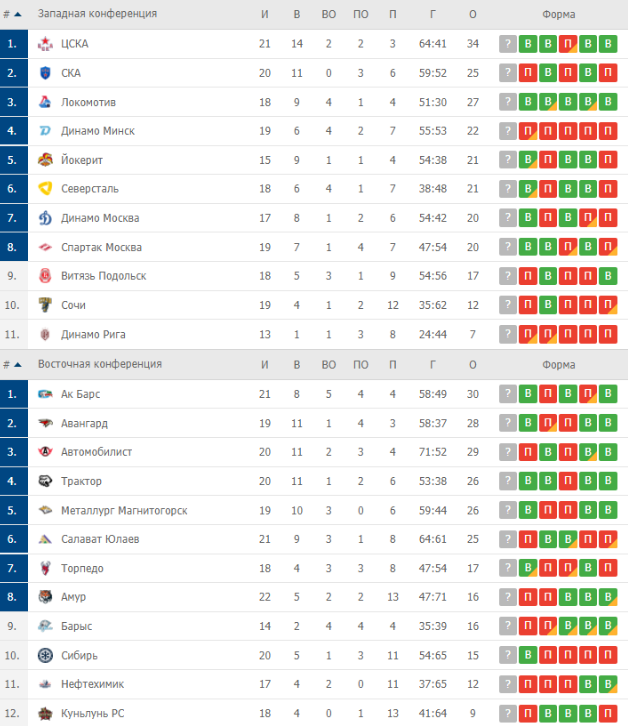Sort western table by О points column
Image resolution: width=628 pixels, height=726 pixels.
point(472,14)
